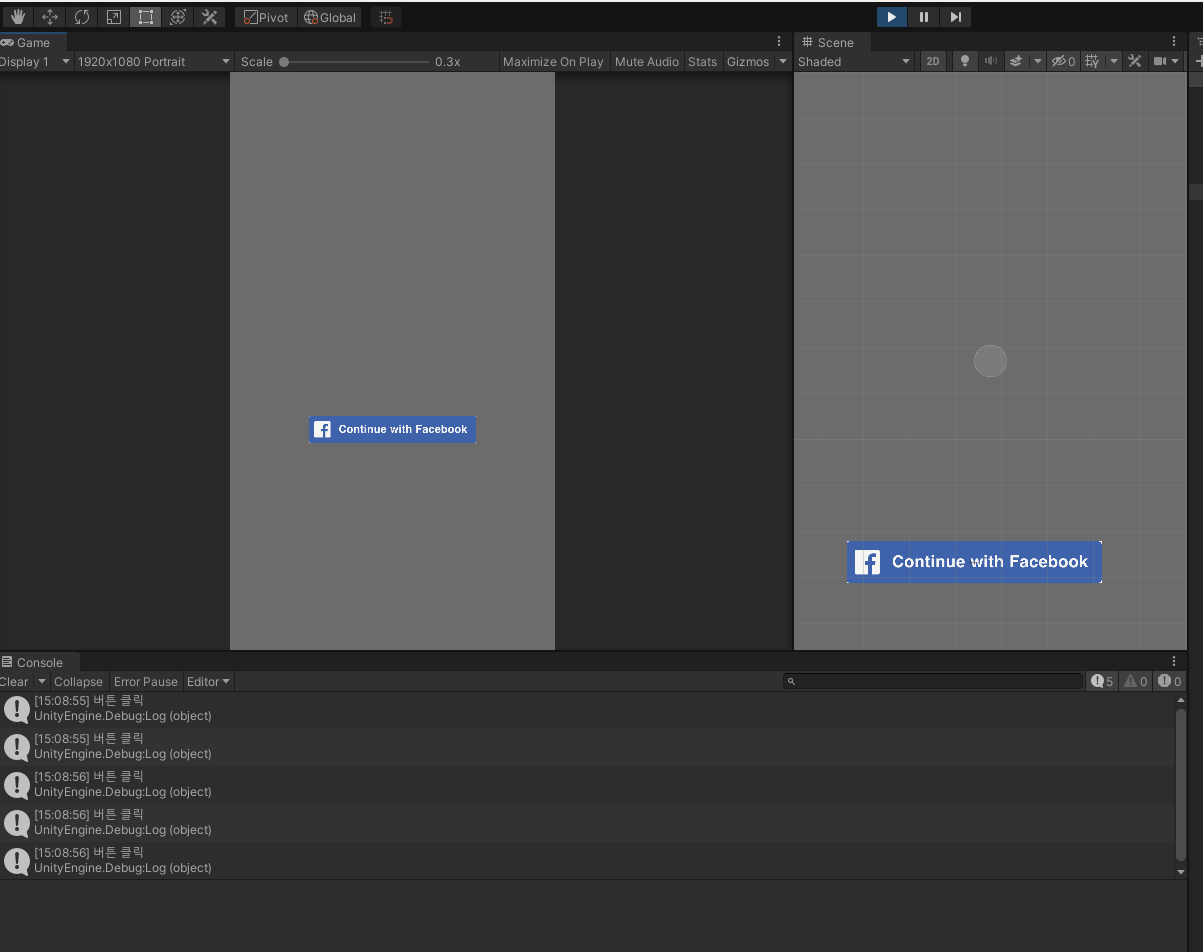Open custom editor tools in main toolbar

210,17
